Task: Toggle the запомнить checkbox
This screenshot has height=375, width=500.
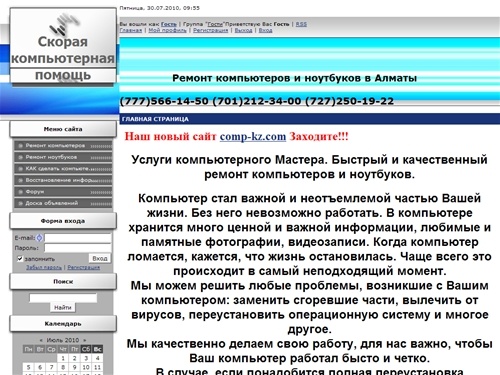Action: coord(20,259)
